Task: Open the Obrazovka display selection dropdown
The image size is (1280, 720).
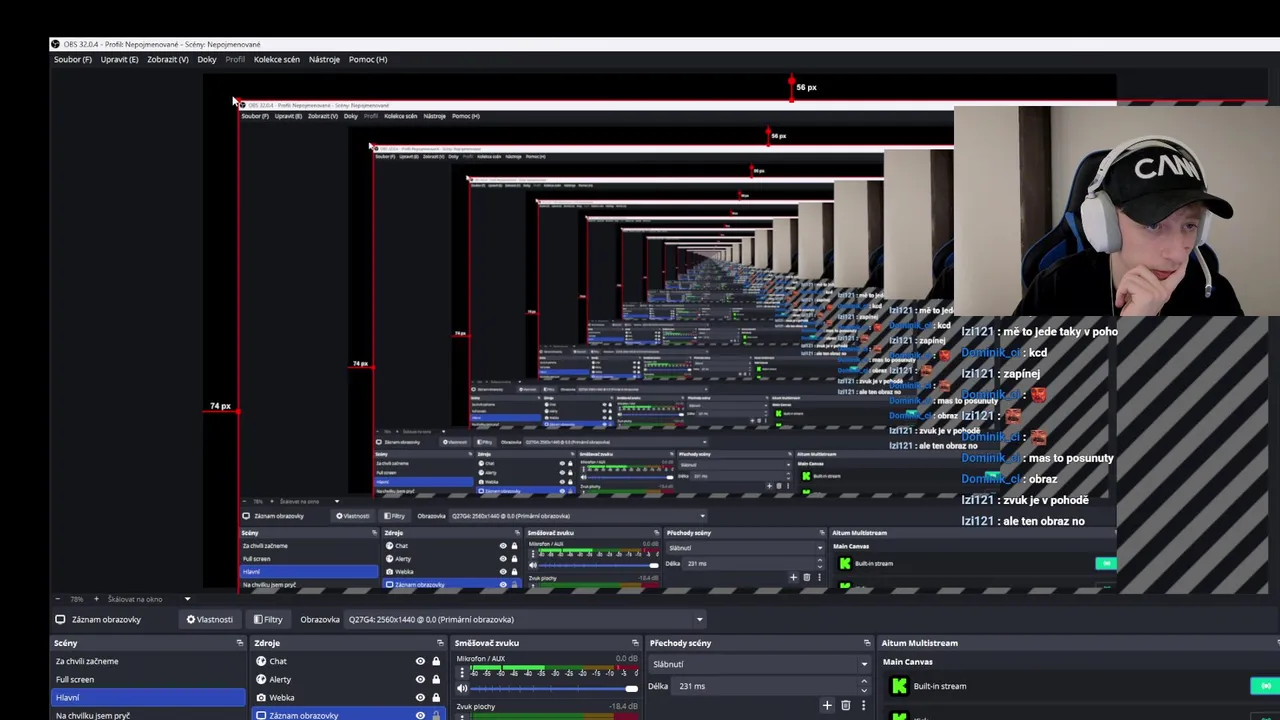Action: (x=525, y=619)
